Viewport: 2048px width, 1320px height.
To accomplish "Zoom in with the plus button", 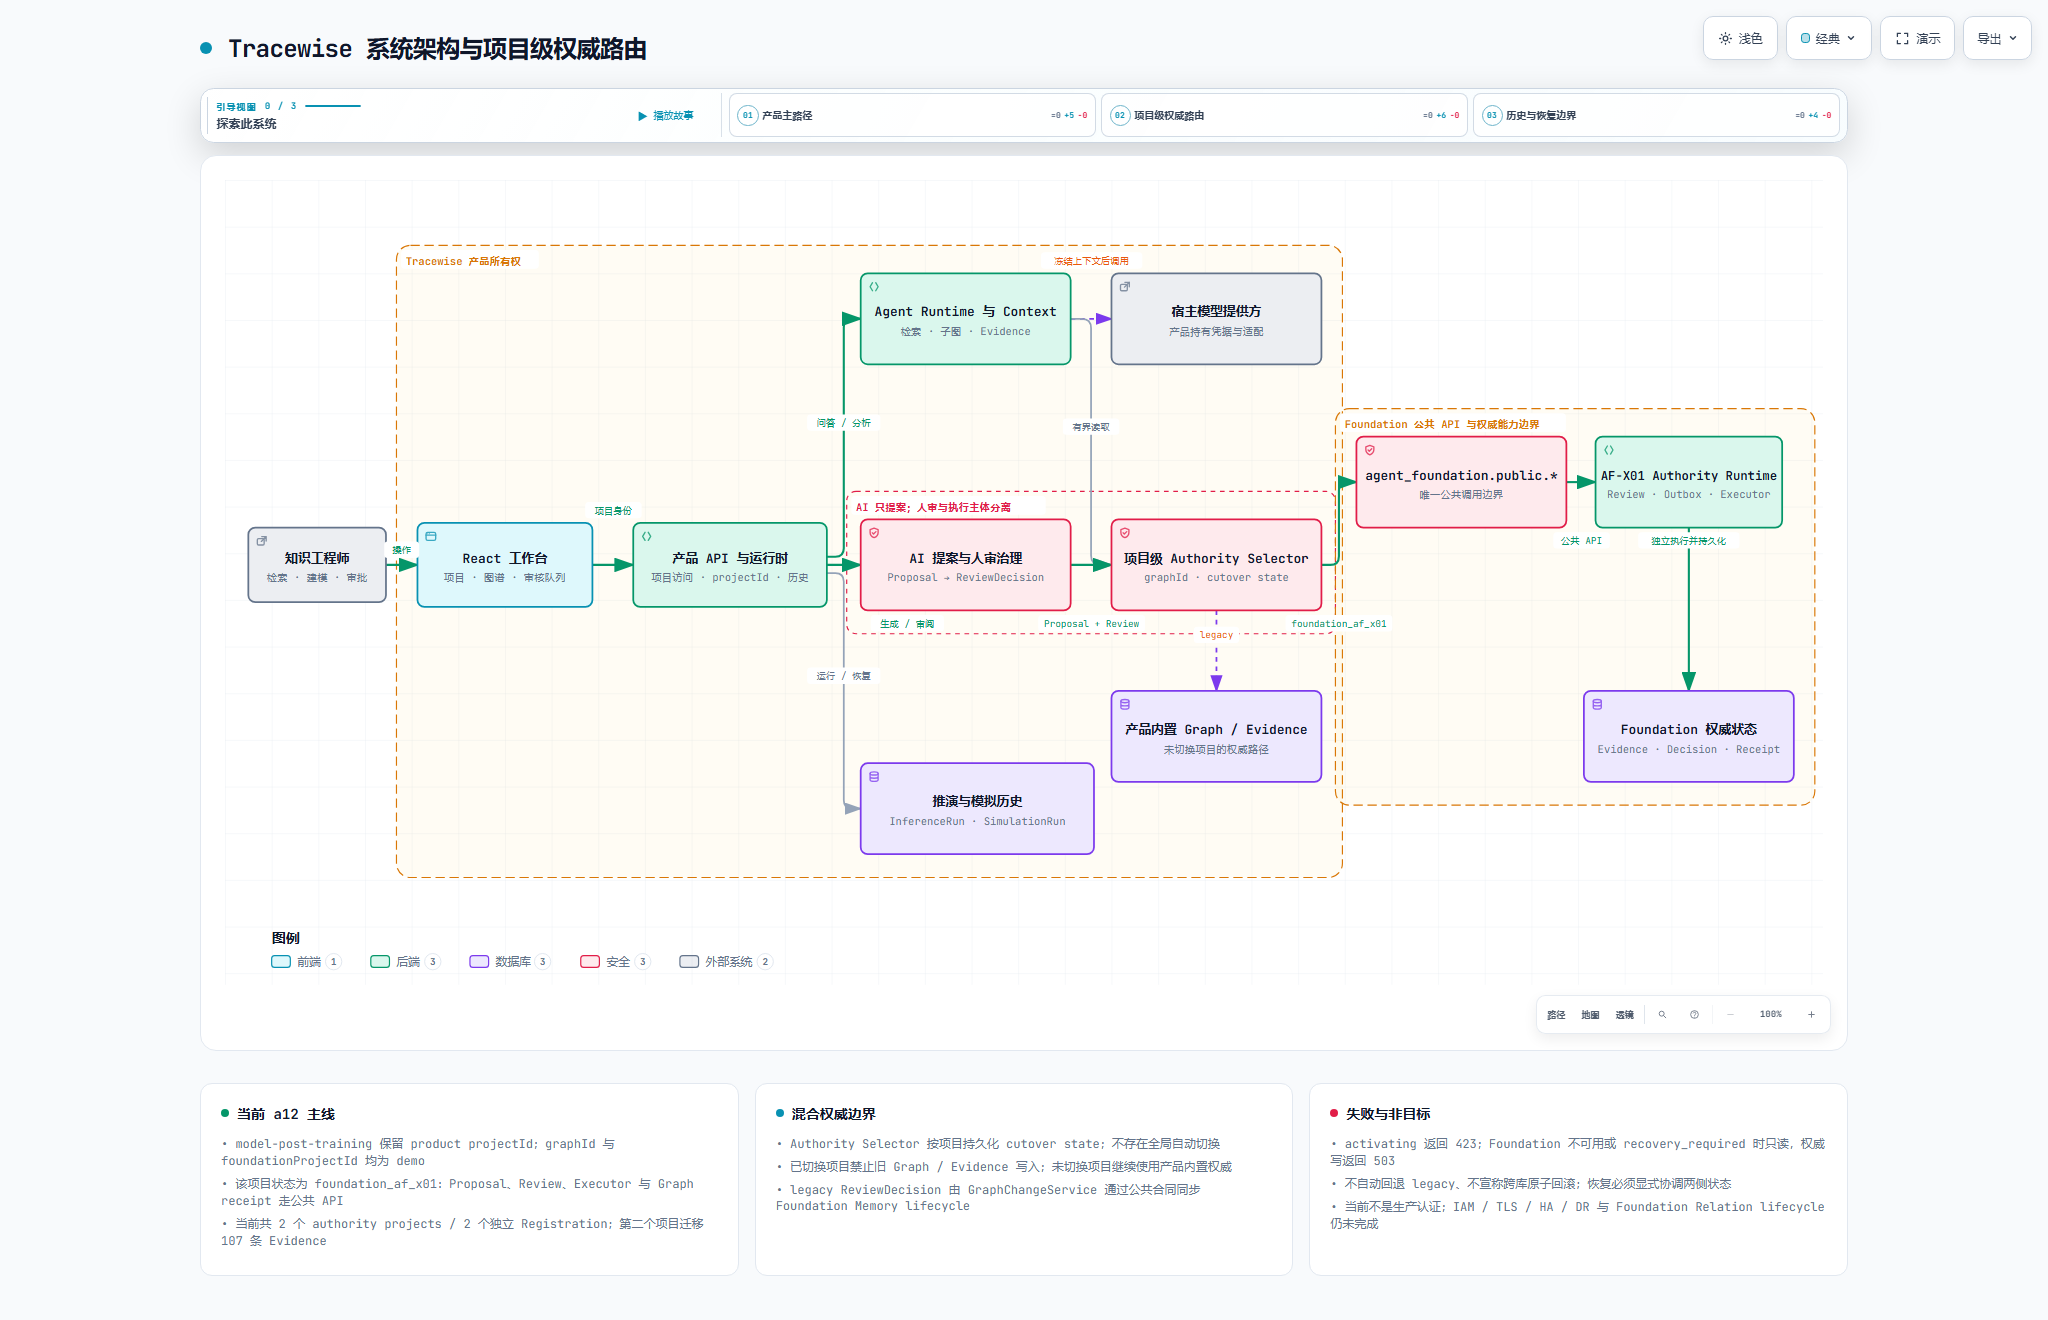I will [1811, 1015].
